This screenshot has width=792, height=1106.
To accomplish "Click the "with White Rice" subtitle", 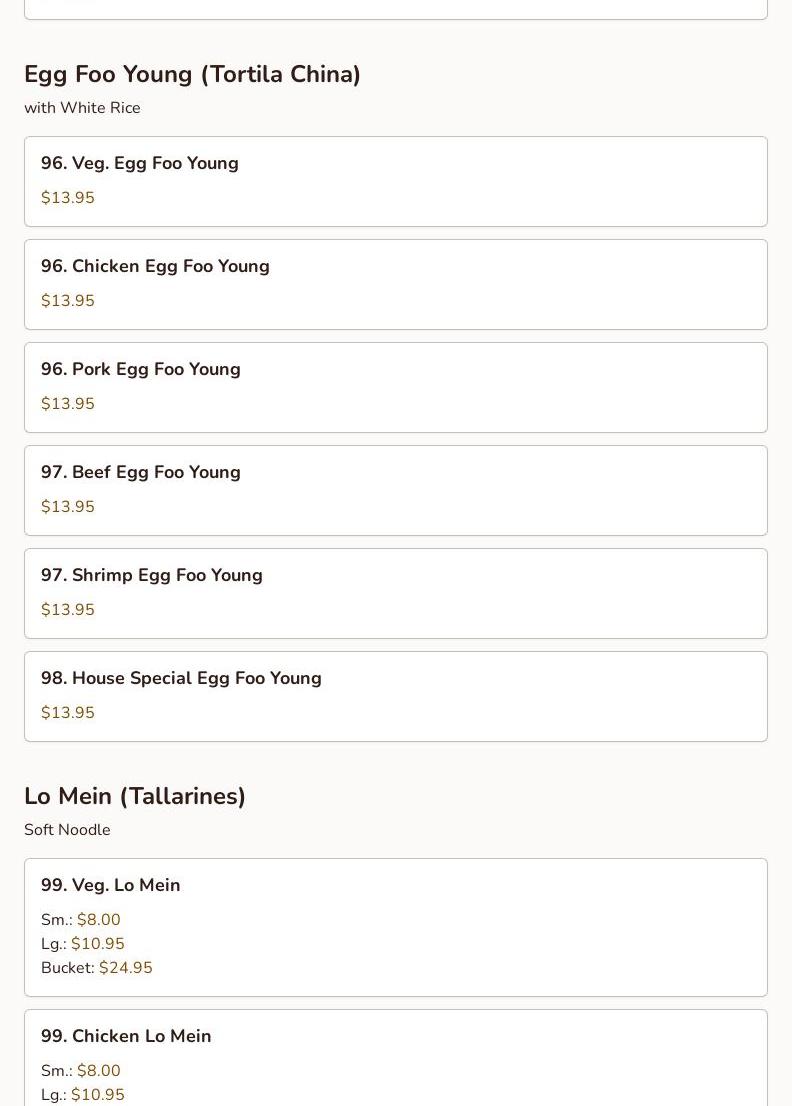I will 82,108.
